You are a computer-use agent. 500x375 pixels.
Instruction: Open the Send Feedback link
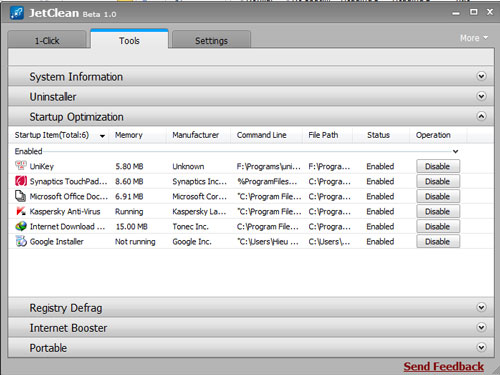tap(443, 366)
